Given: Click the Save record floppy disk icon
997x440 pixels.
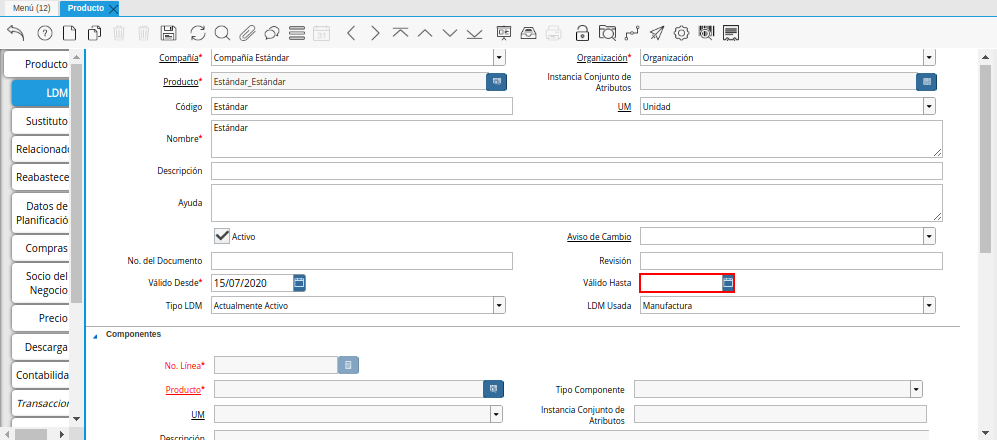Looking at the screenshot, I should [x=169, y=33].
